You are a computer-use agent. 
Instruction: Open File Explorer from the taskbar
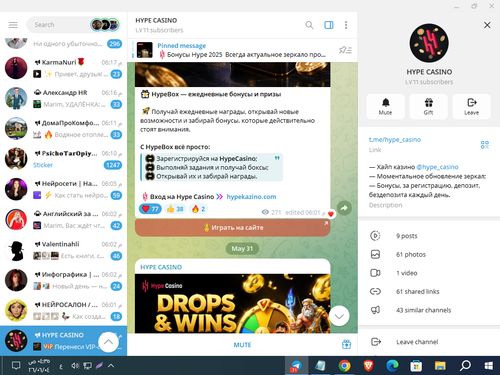coord(440,366)
